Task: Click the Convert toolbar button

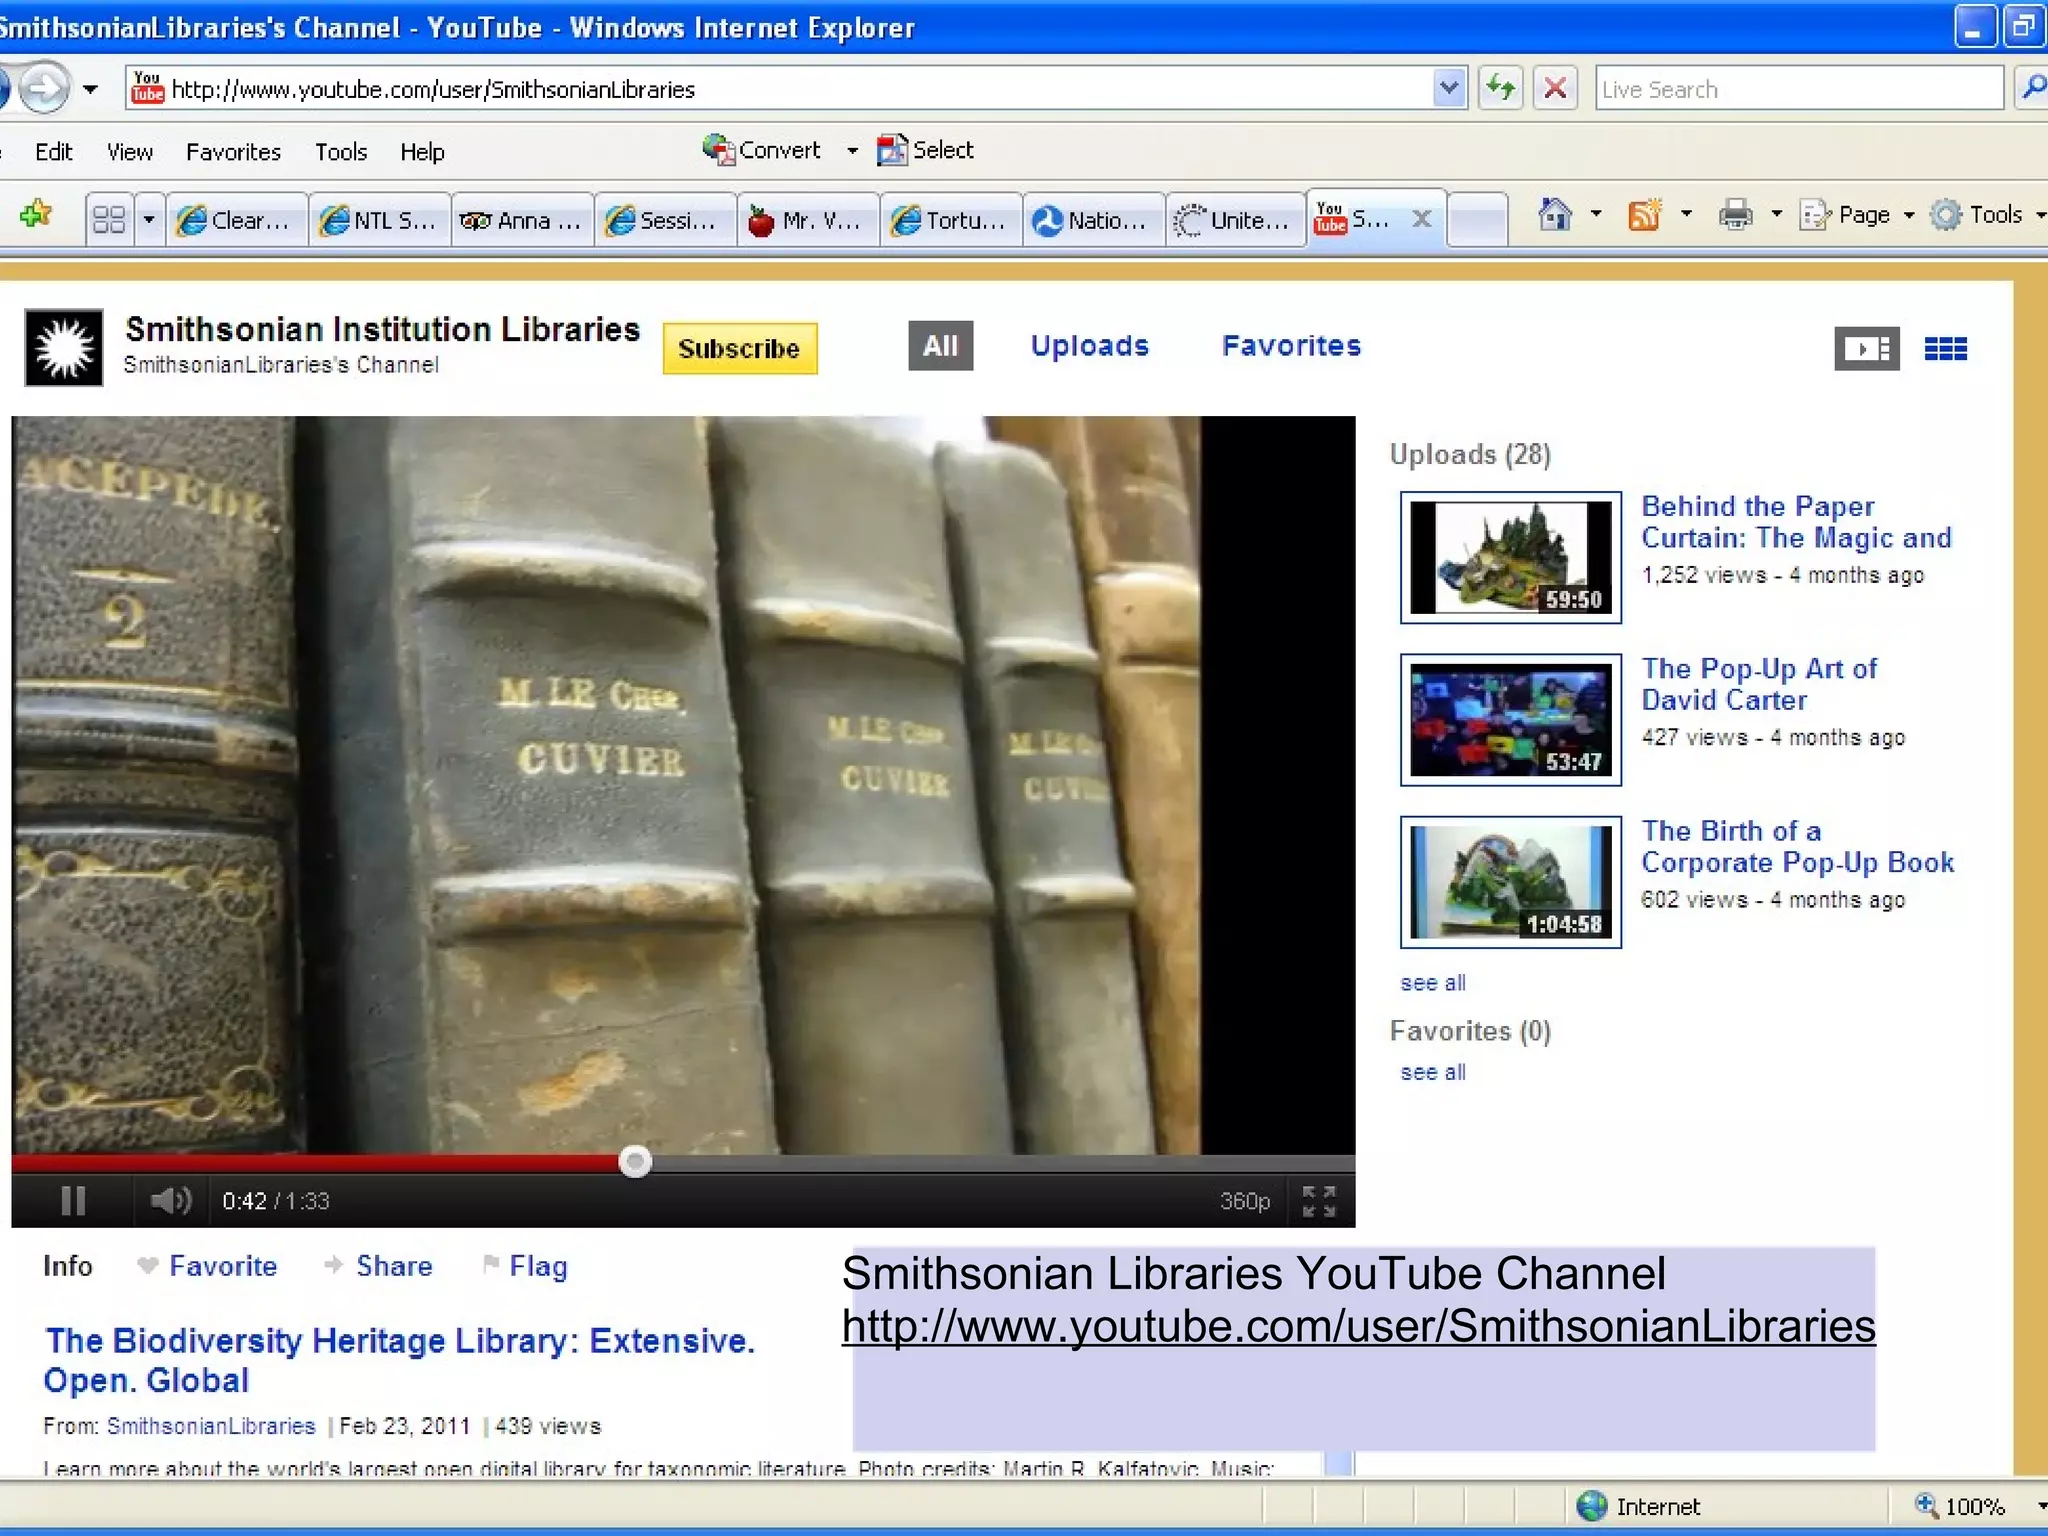Action: click(762, 150)
